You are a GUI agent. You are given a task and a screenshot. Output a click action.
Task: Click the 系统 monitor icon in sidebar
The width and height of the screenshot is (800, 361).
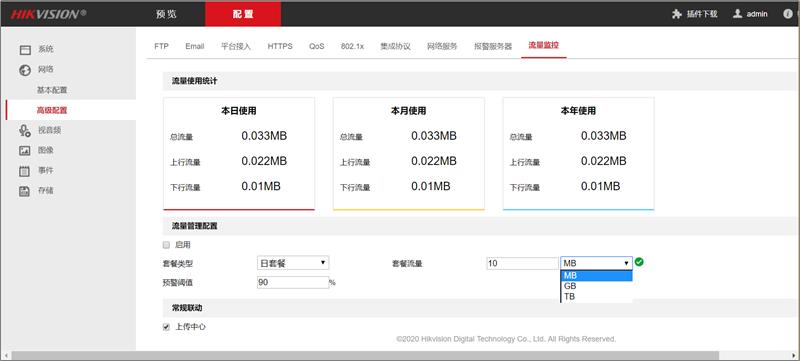(25, 50)
